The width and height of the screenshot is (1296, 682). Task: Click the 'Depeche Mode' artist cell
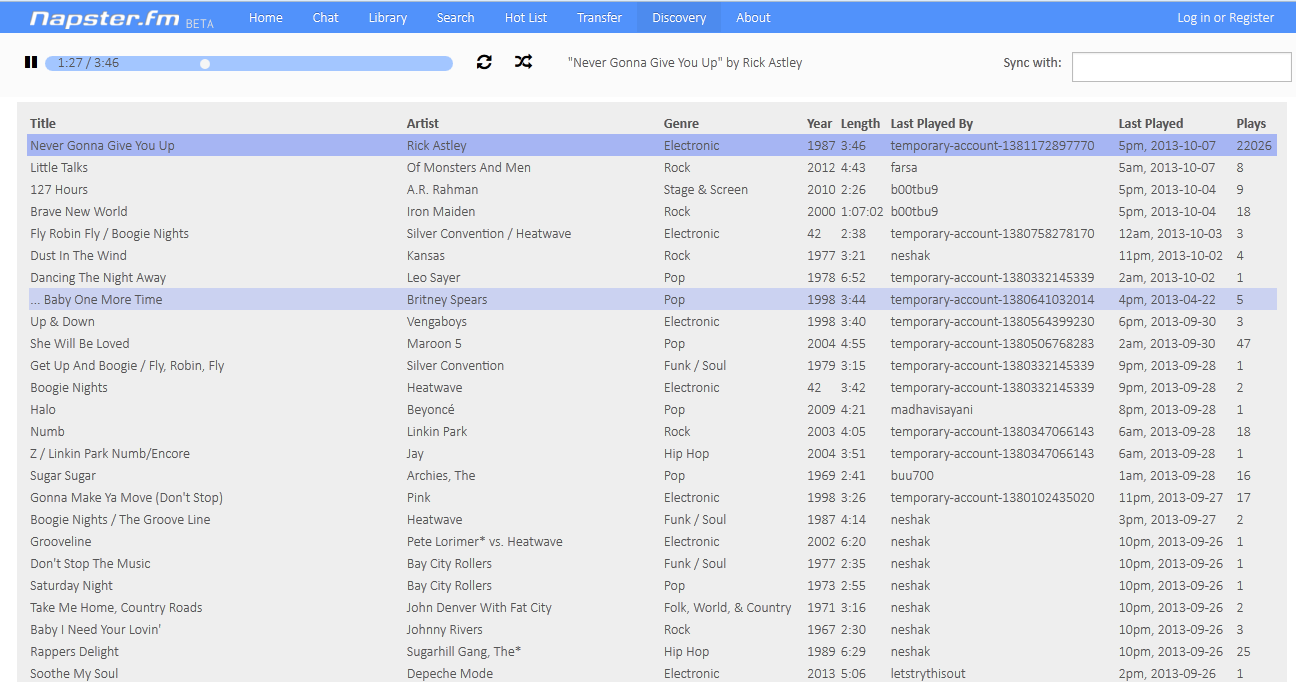click(450, 674)
